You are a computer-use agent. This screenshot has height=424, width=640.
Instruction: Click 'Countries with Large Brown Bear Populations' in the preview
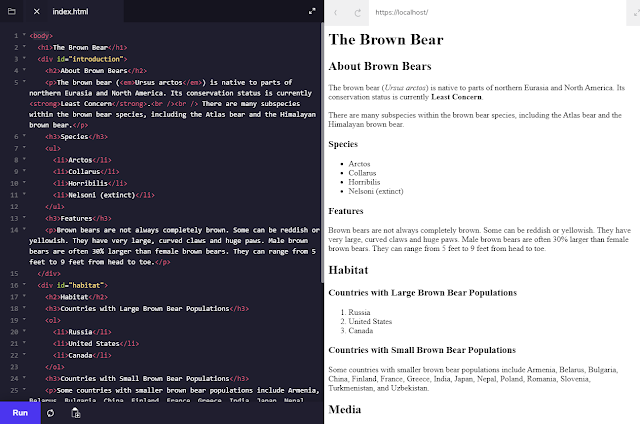(422, 293)
